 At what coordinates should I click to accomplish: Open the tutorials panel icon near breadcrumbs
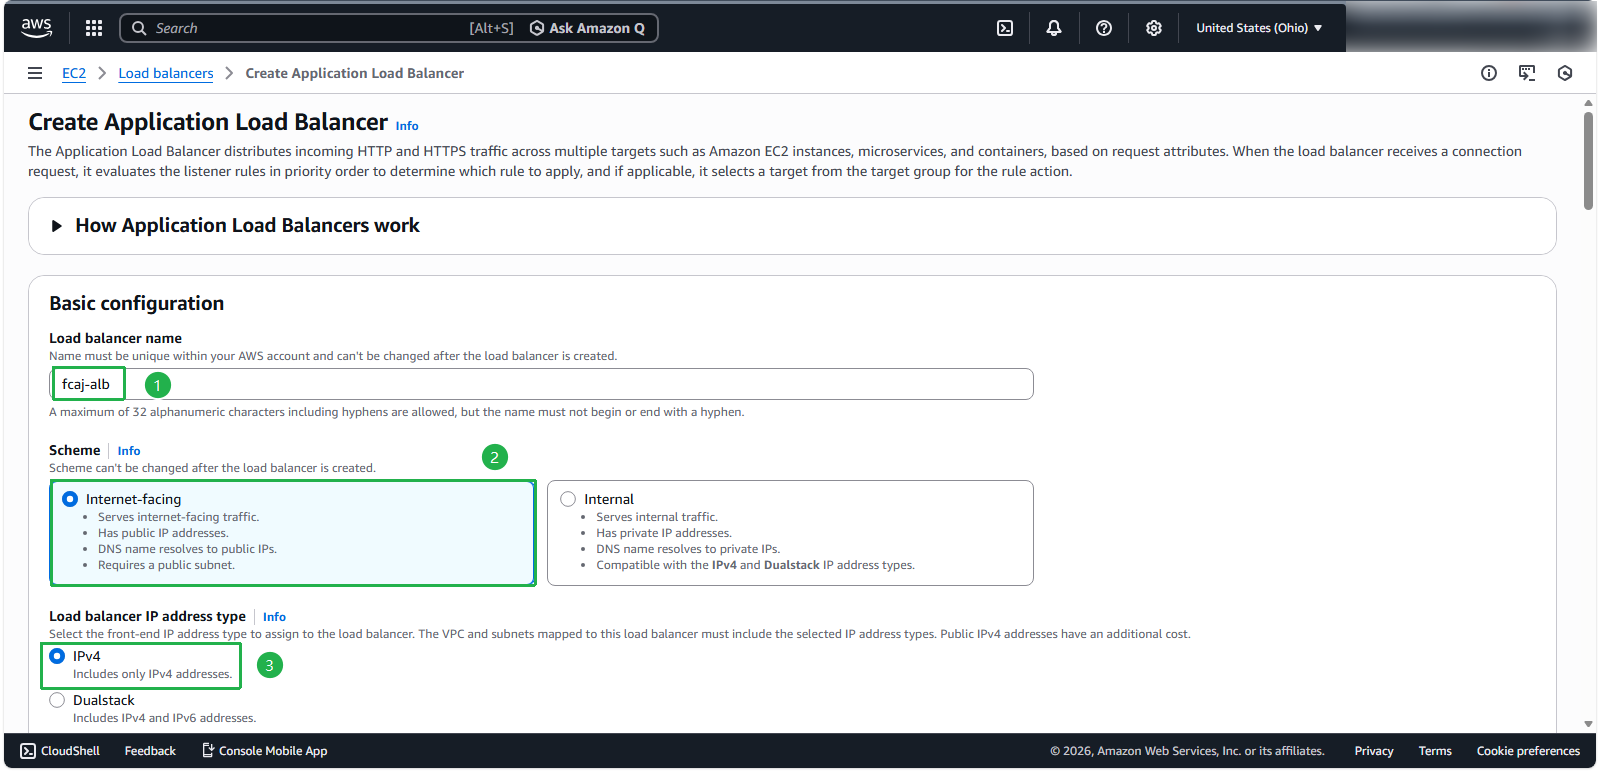pyautogui.click(x=1527, y=73)
